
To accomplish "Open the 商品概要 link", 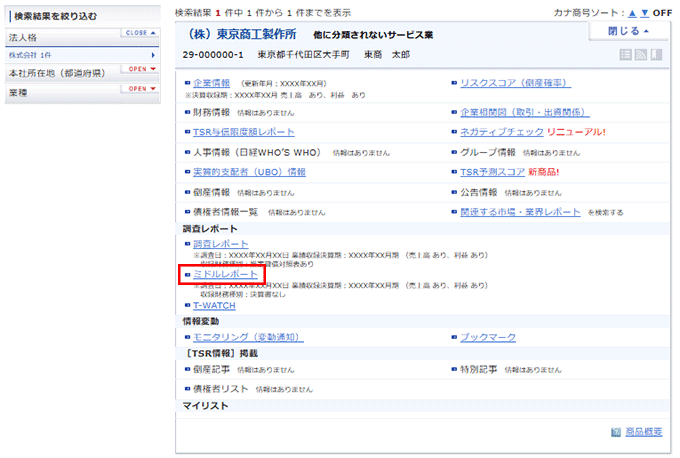I will (644, 432).
